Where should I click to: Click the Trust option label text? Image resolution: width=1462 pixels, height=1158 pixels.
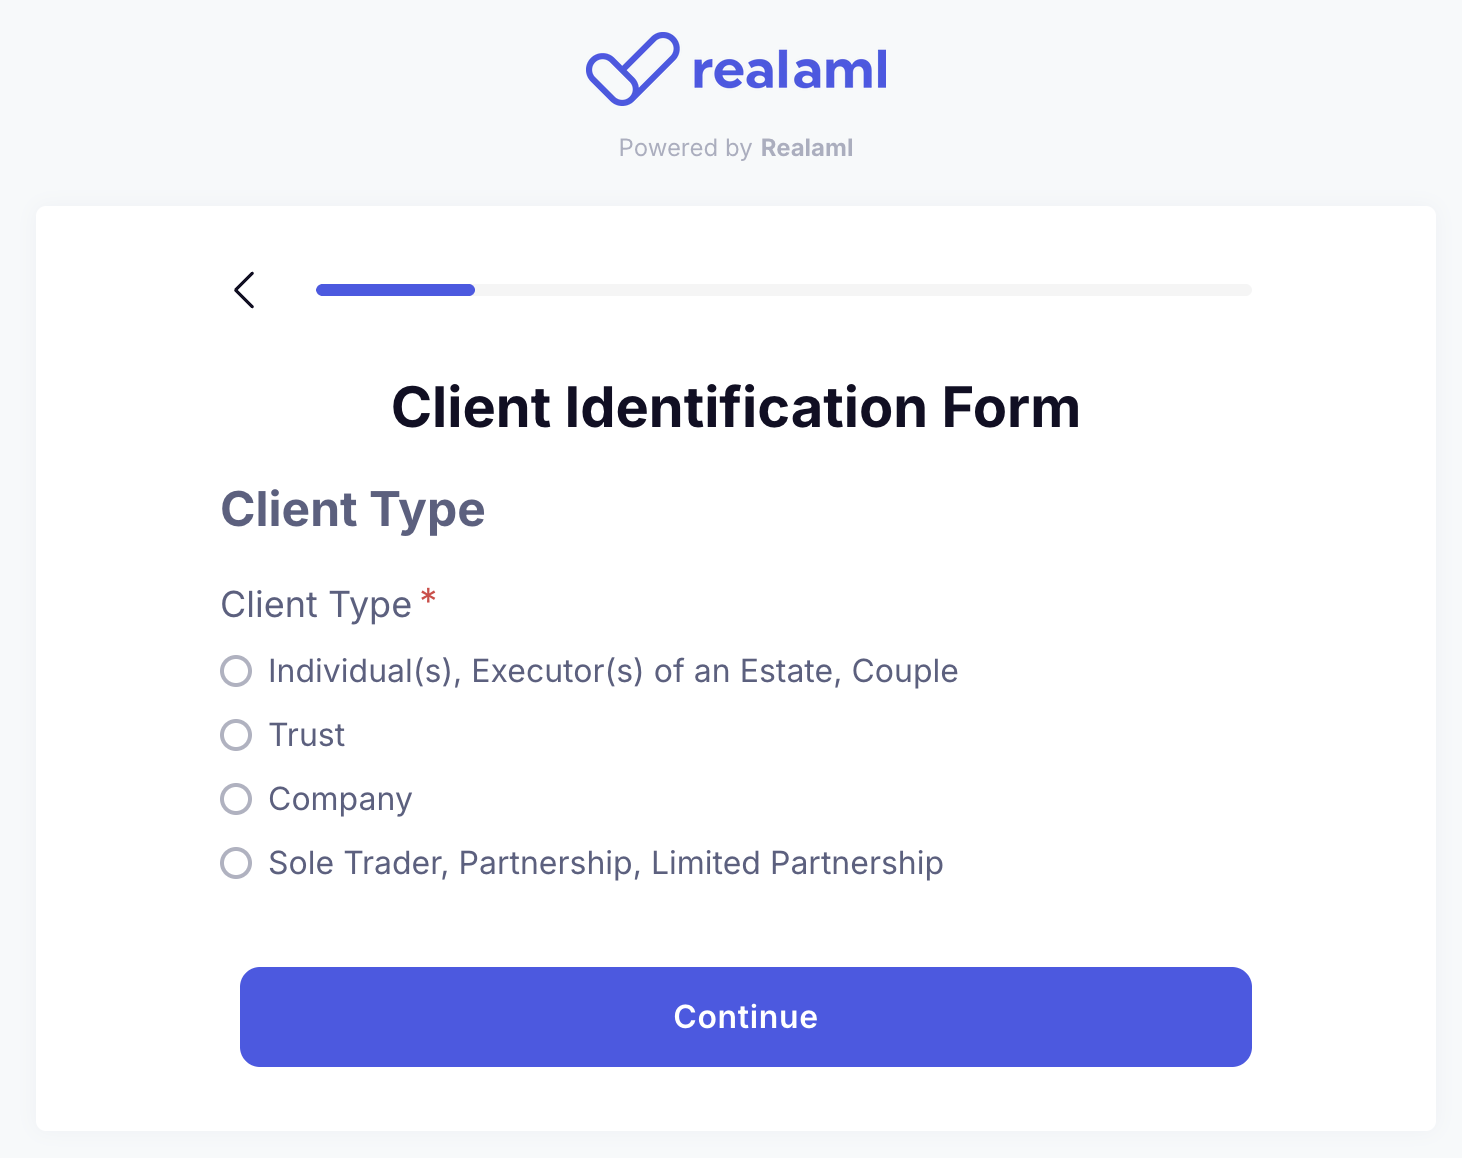pyautogui.click(x=307, y=735)
